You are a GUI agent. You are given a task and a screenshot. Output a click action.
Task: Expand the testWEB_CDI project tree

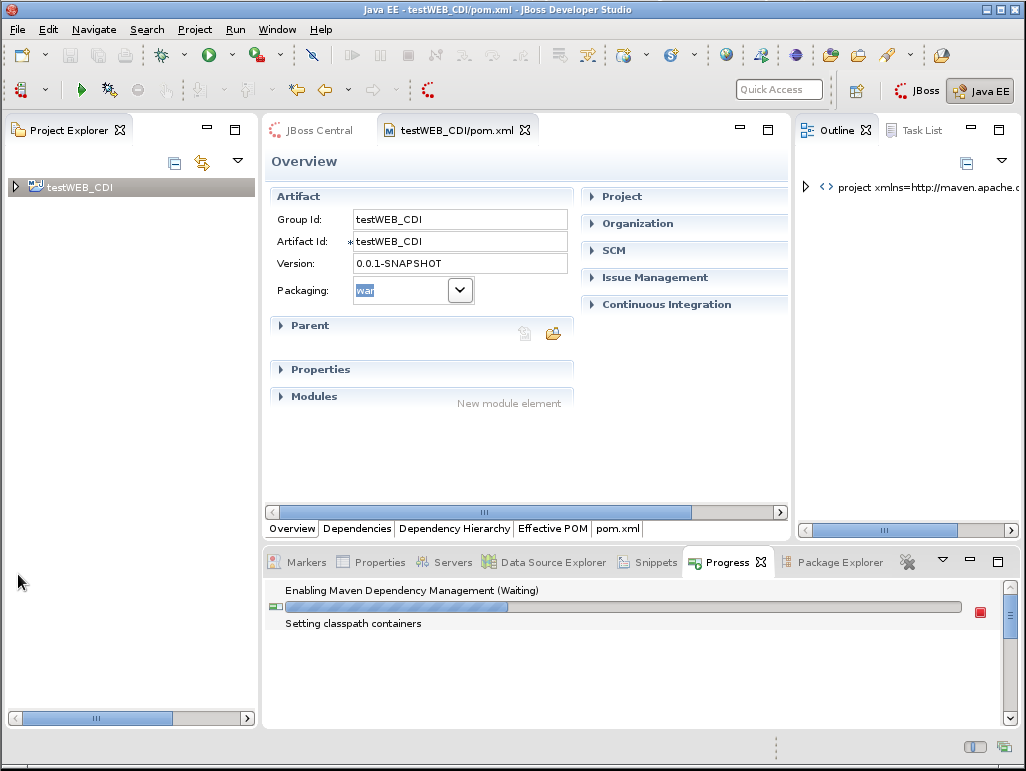[15, 187]
